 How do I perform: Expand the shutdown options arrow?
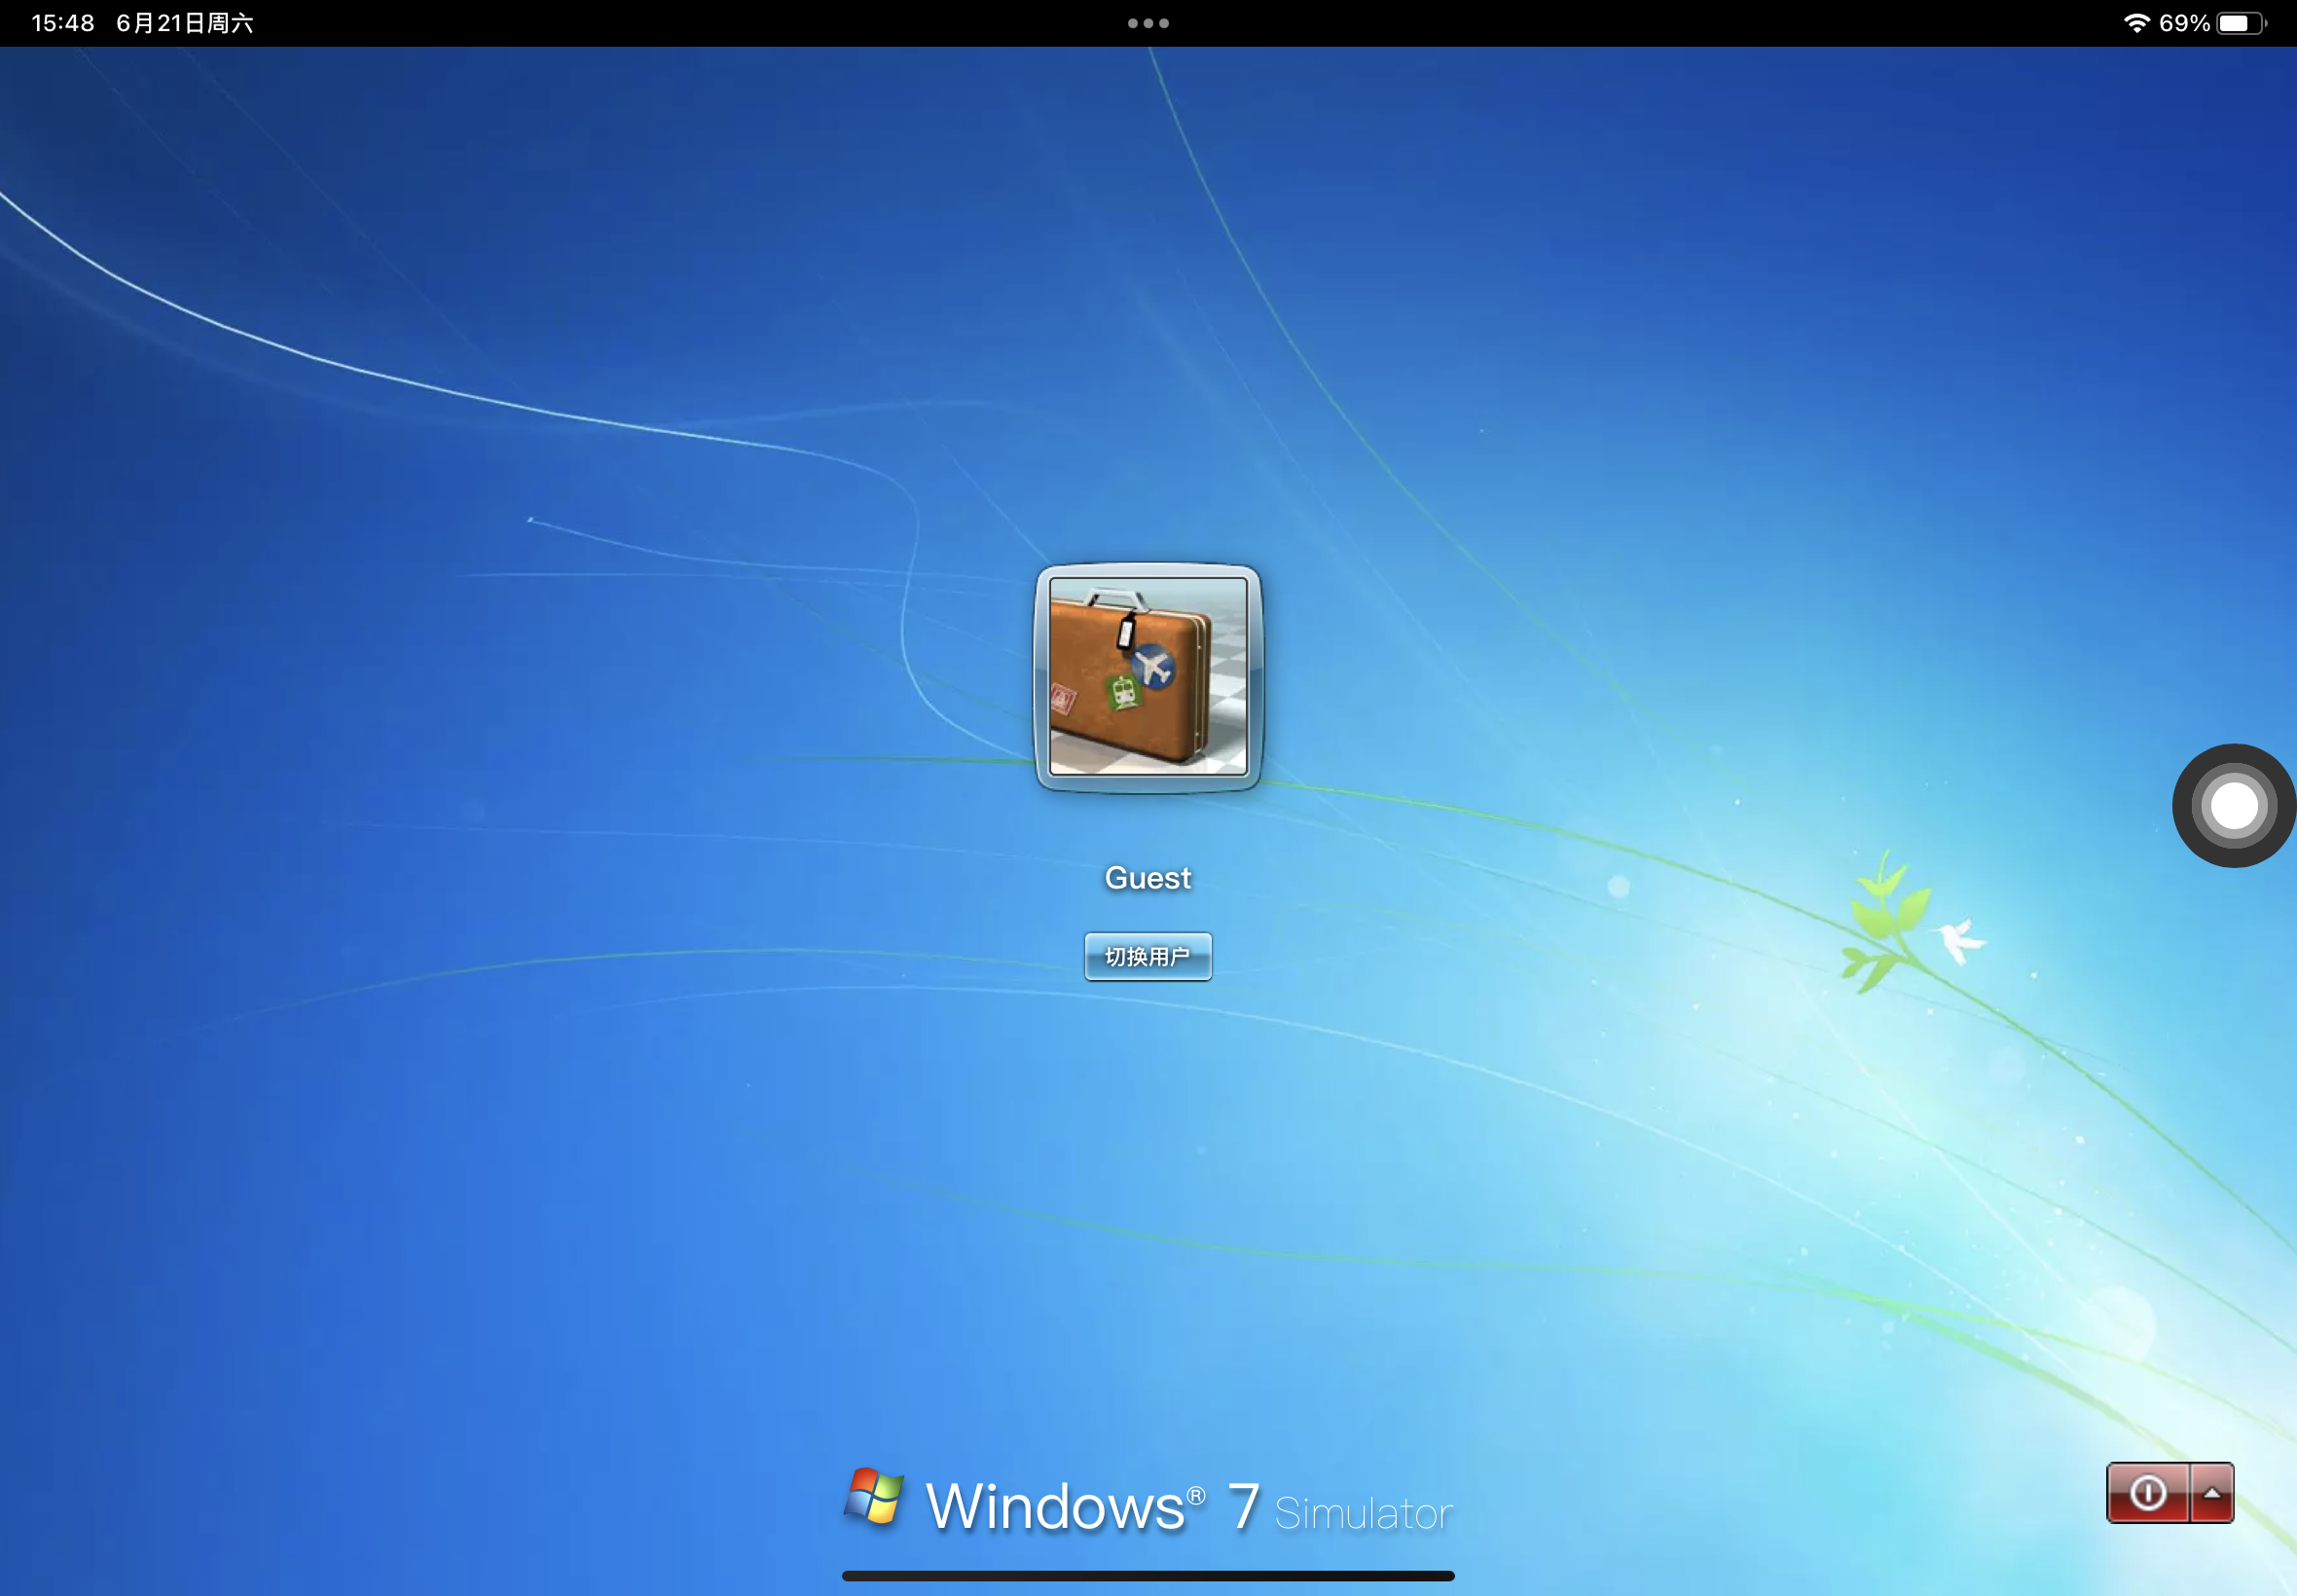click(x=2212, y=1493)
